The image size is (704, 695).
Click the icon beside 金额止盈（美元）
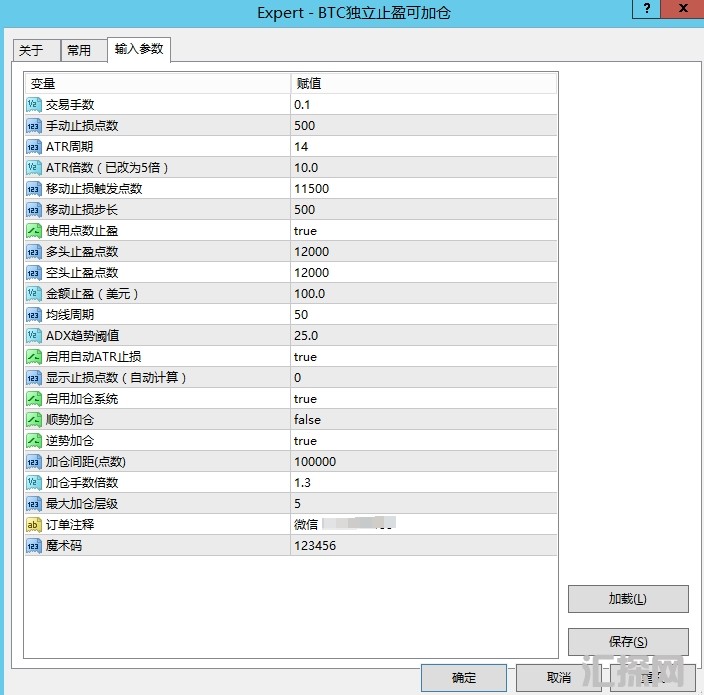click(34, 294)
